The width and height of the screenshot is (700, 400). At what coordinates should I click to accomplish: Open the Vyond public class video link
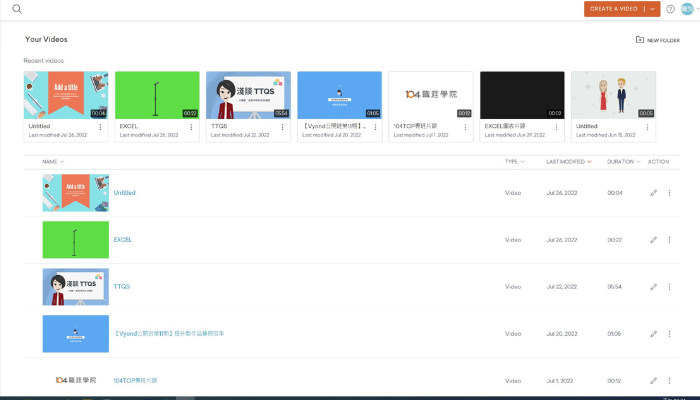[168, 333]
